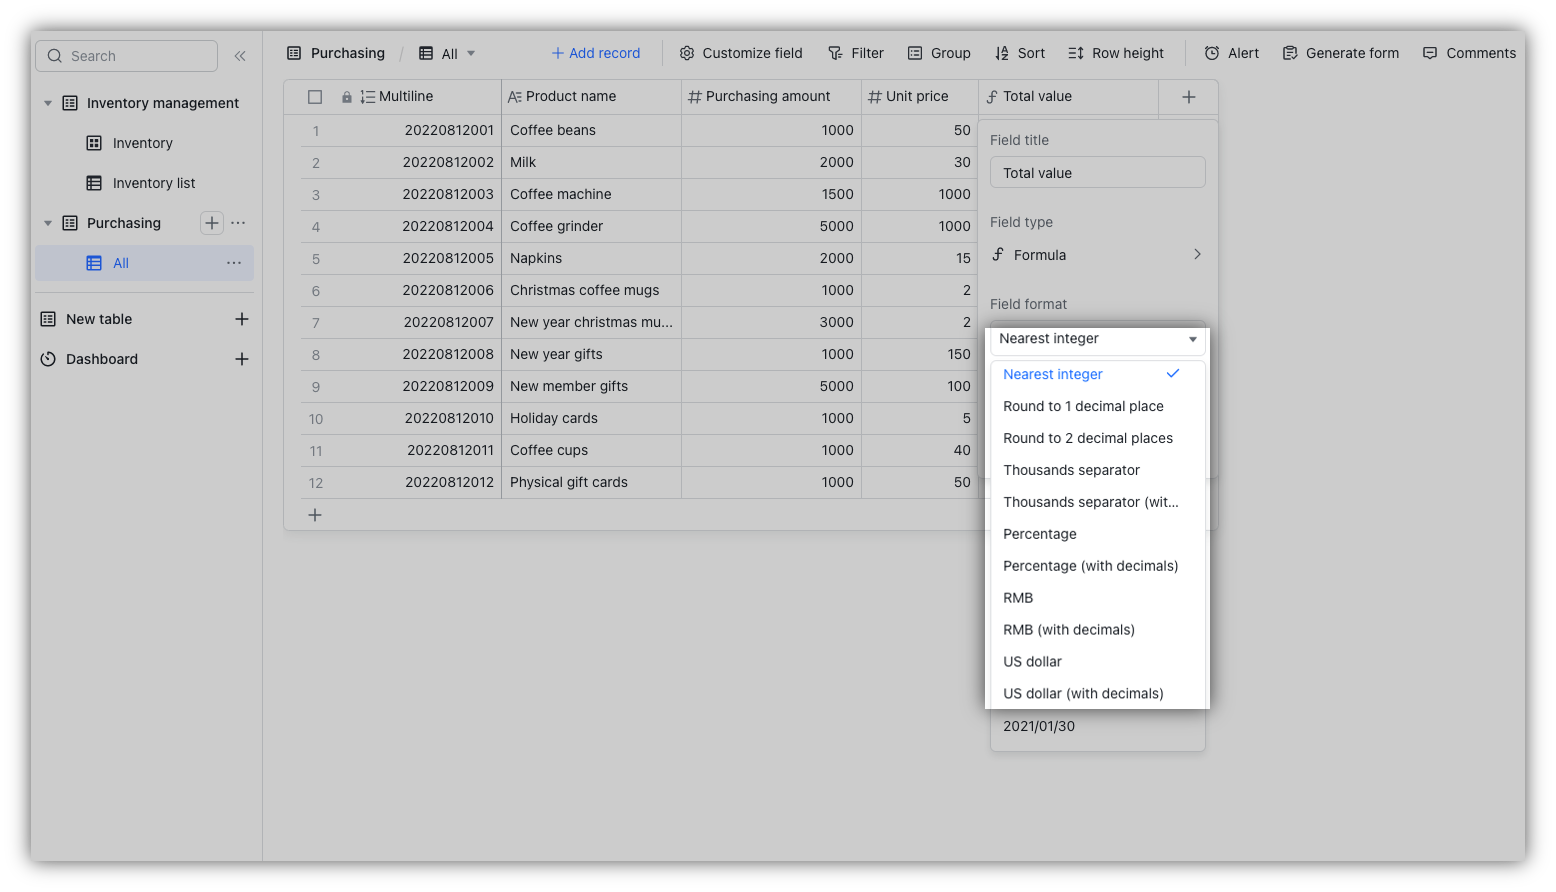The width and height of the screenshot is (1556, 892).
Task: Create a New table from the sidebar
Action: tap(98, 318)
